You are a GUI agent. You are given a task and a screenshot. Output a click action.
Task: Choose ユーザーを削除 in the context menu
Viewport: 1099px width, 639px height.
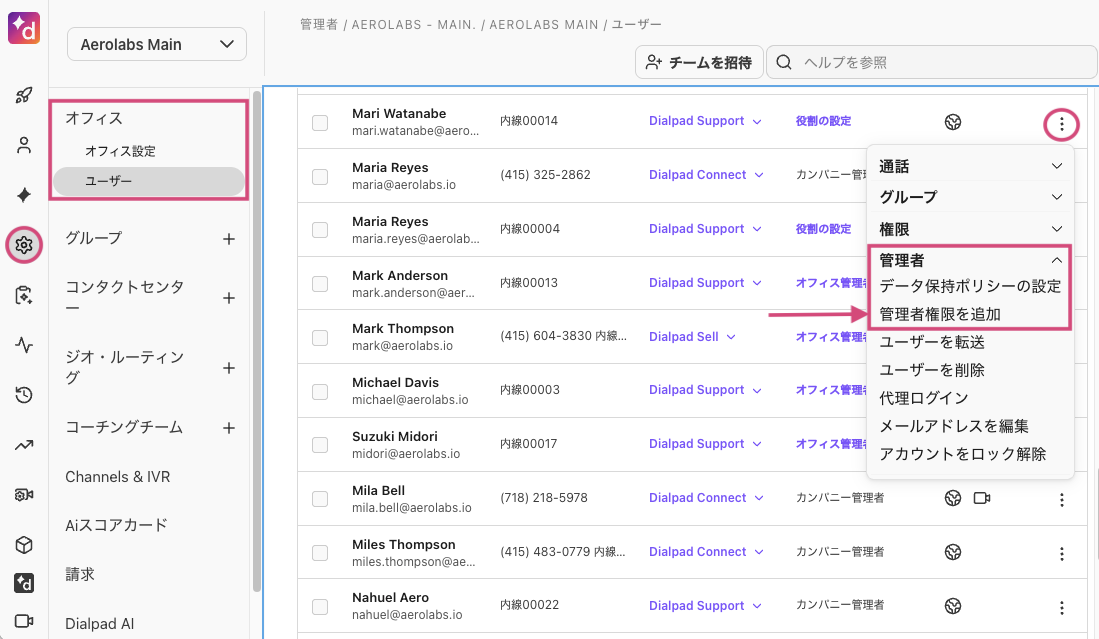tap(932, 370)
